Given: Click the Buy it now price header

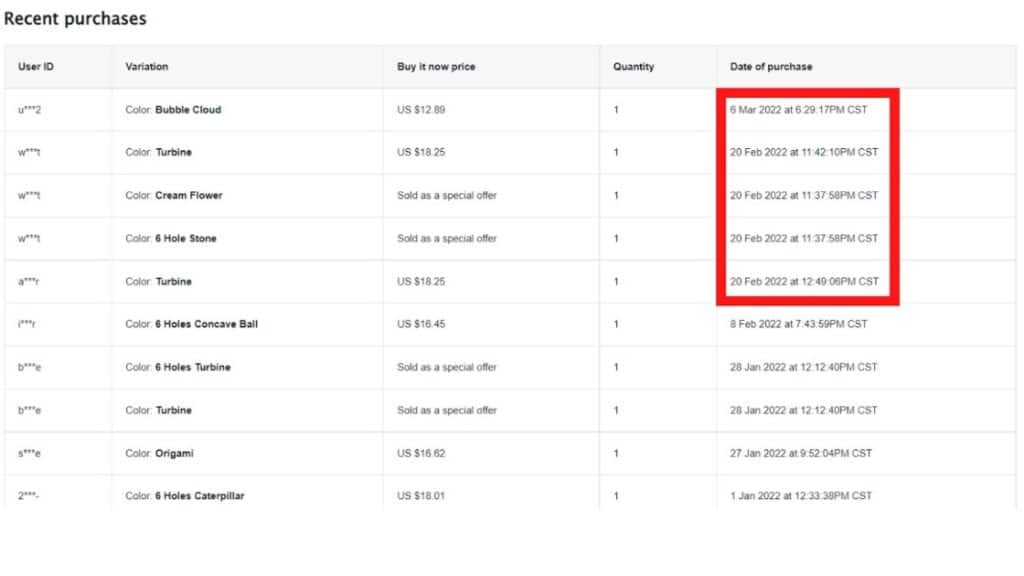Looking at the screenshot, I should [x=436, y=67].
